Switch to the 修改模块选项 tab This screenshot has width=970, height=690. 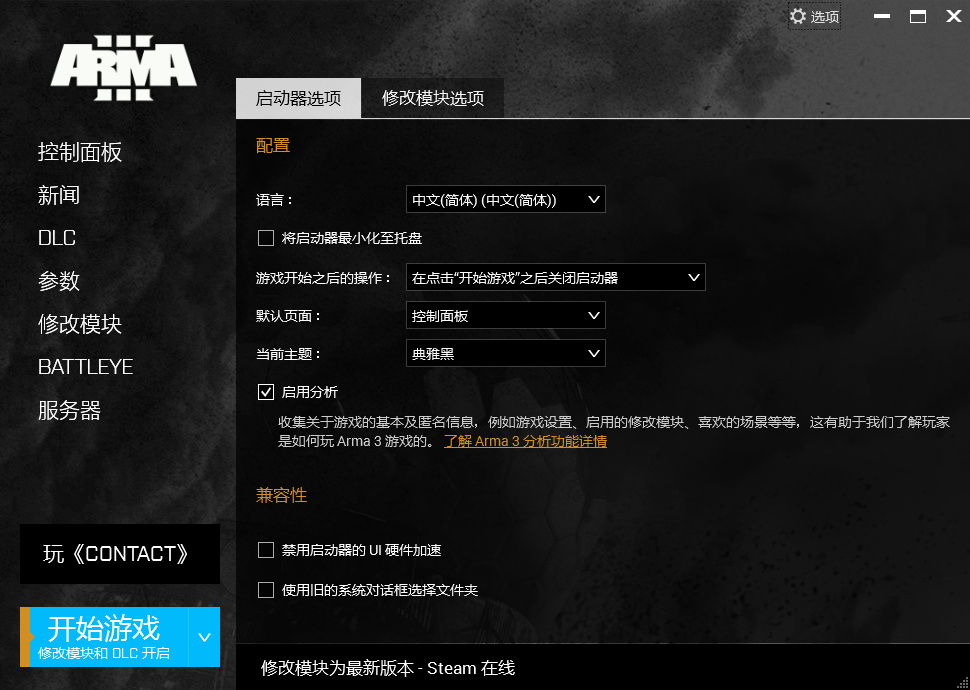click(432, 98)
